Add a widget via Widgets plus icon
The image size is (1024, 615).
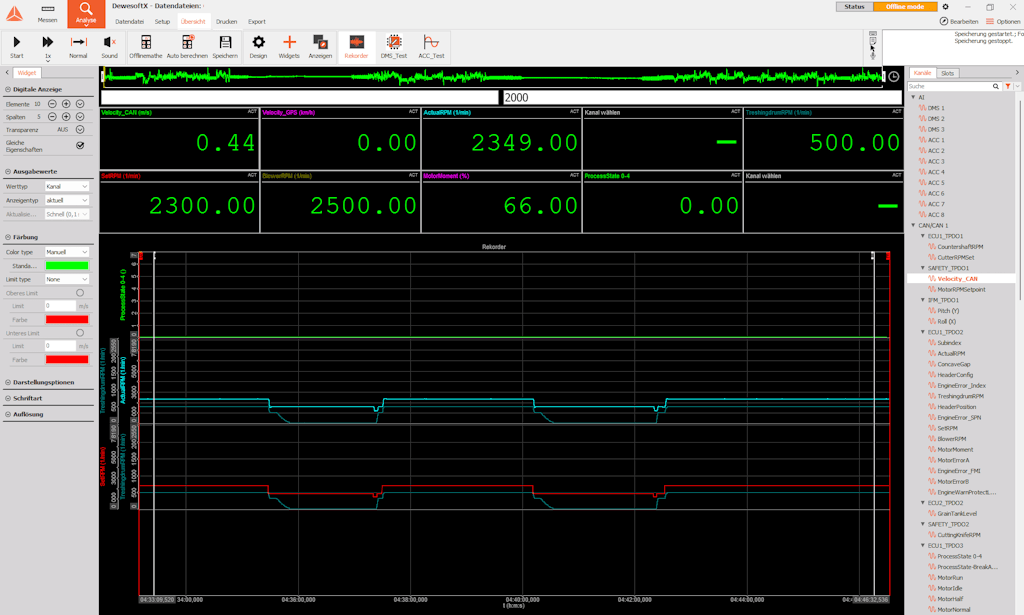(289, 42)
